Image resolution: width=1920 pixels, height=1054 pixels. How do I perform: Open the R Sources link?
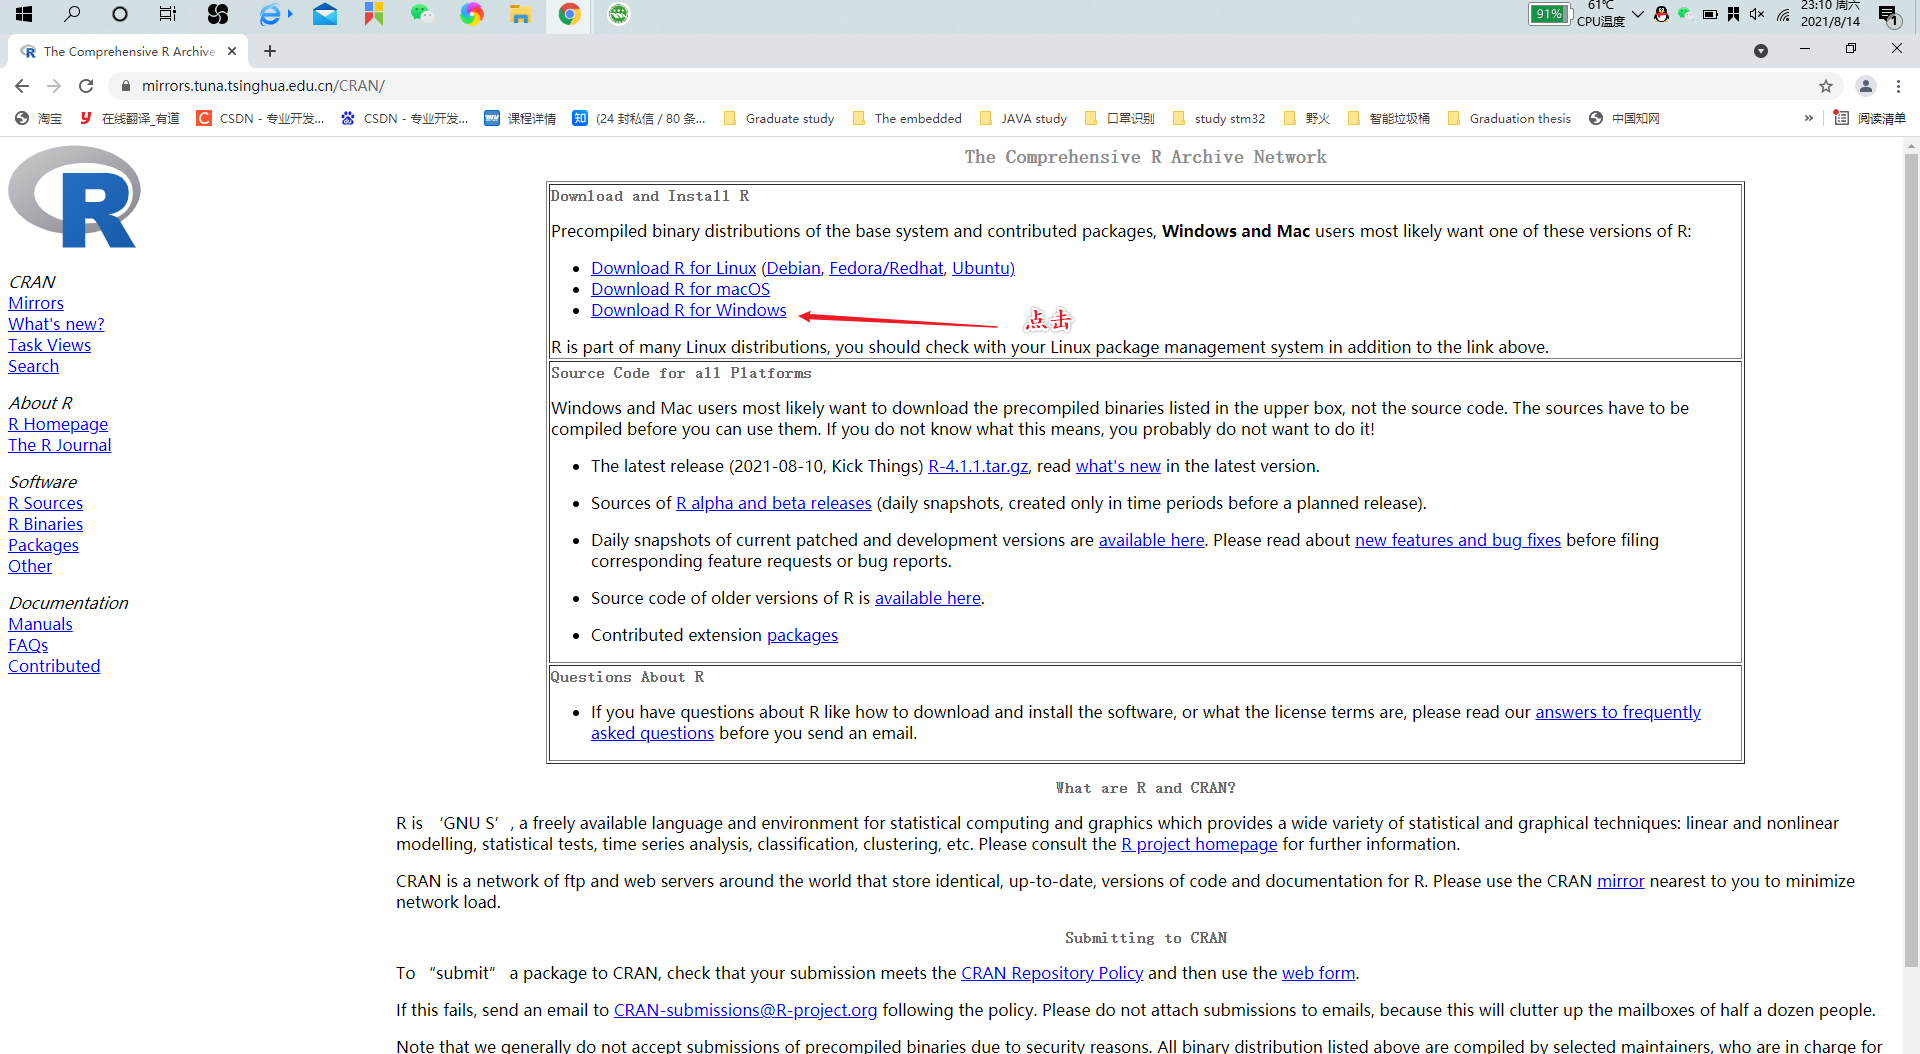45,503
